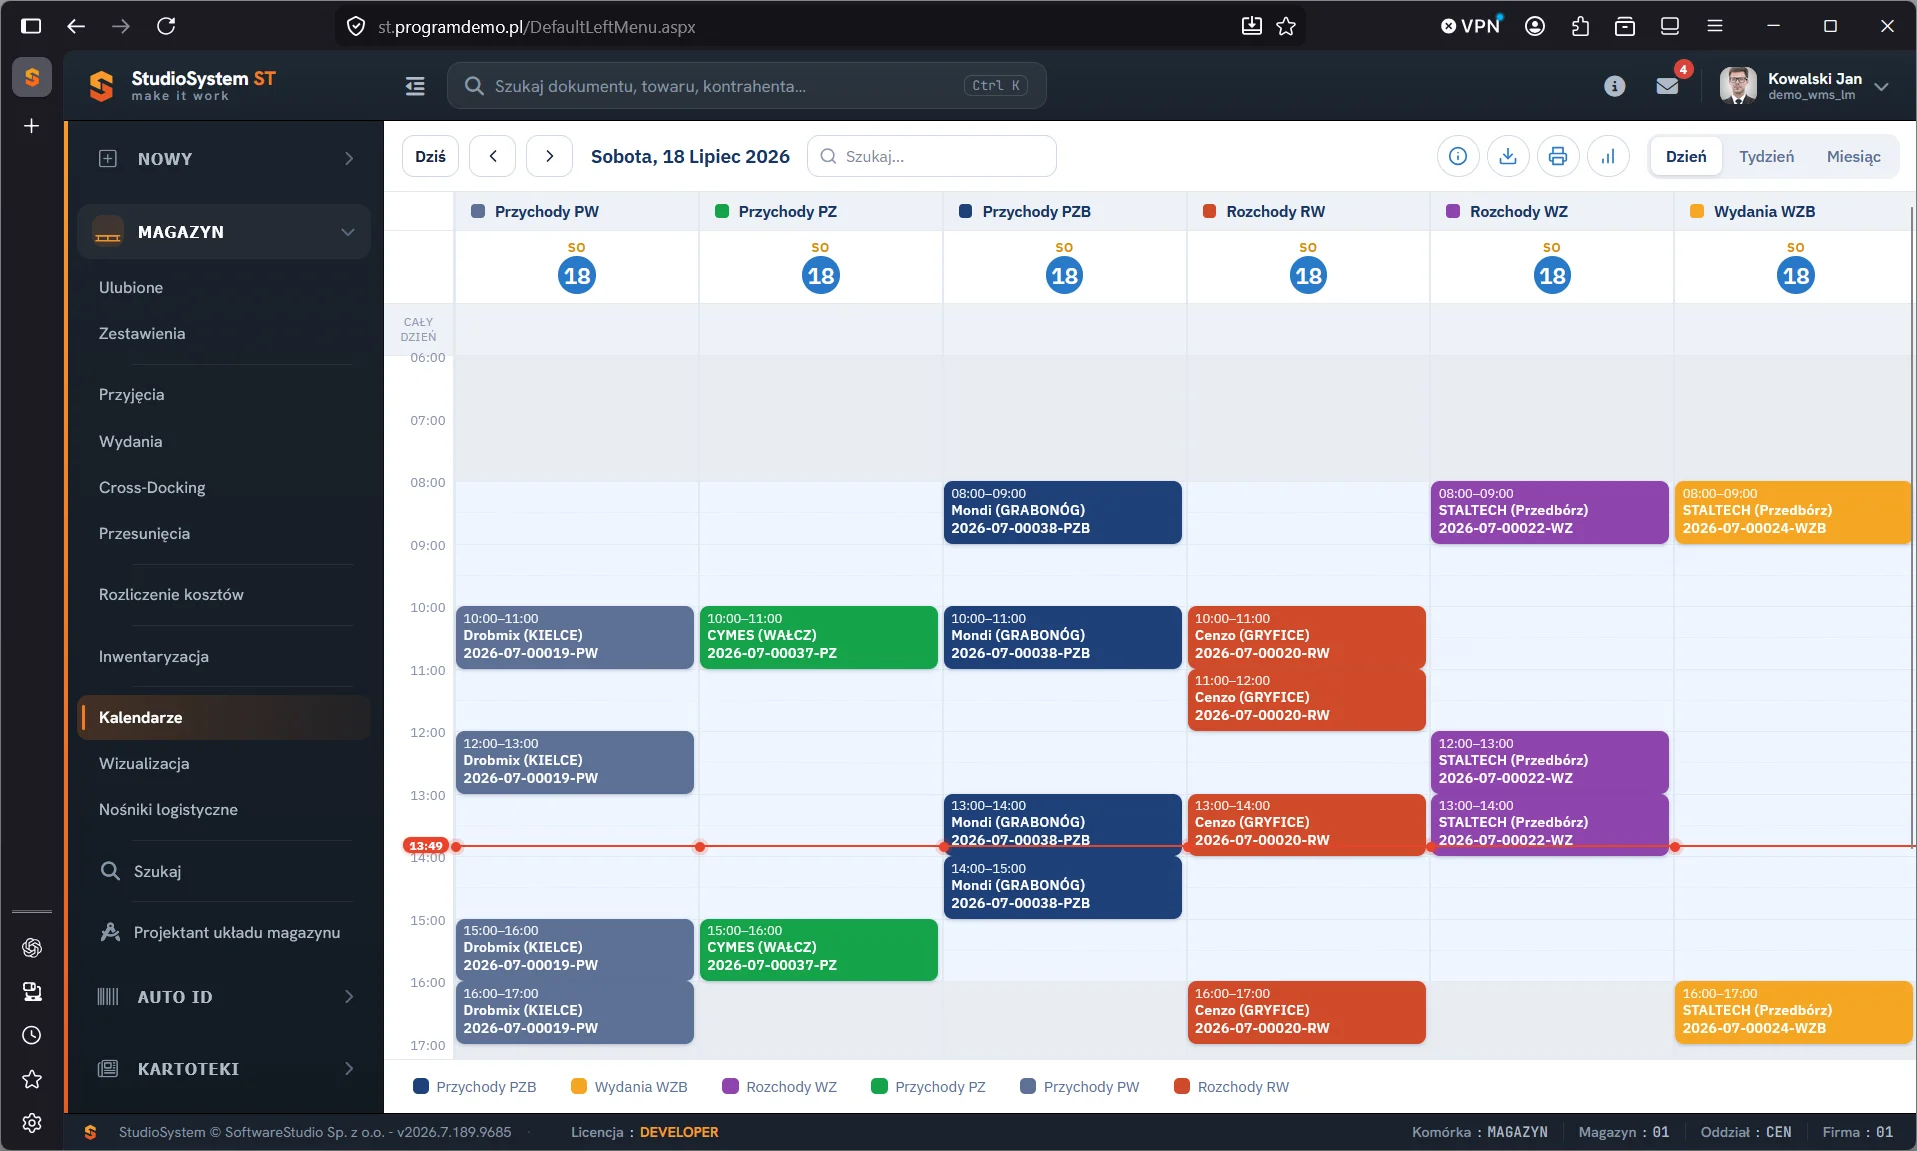This screenshot has height=1151, width=1917.
Task: Toggle Przychody PW legend filter
Action: (1080, 1087)
